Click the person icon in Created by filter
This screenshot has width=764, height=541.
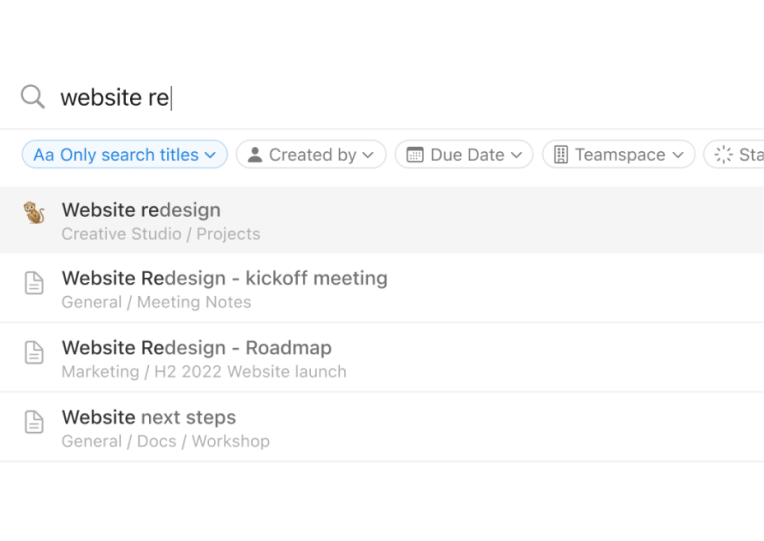coord(255,155)
